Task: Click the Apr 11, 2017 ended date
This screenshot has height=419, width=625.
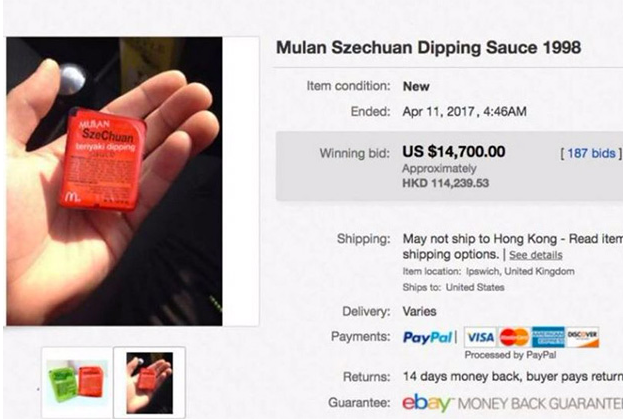Action: click(464, 110)
